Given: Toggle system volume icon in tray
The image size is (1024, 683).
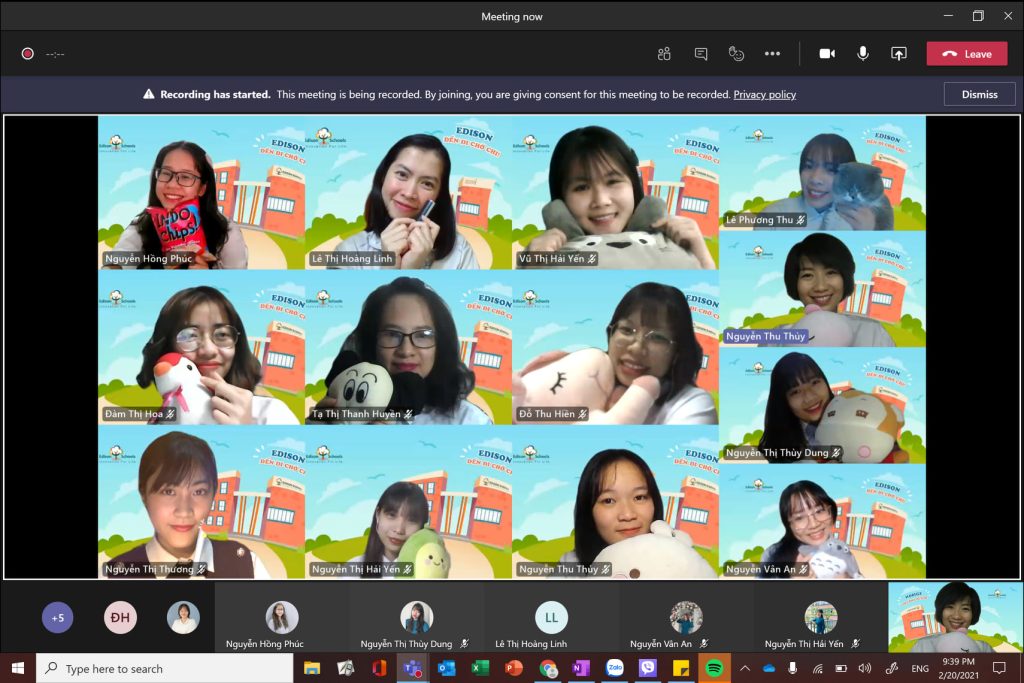Looking at the screenshot, I should tap(864, 668).
